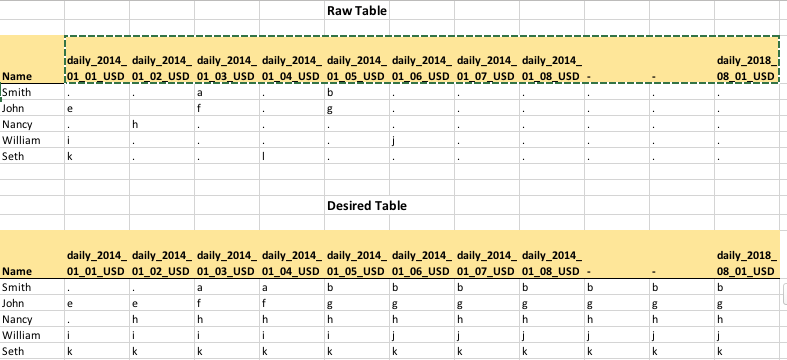This screenshot has height=360, width=787.
Task: Select cell containing 'l' in raw Seth row
Action: [x=292, y=156]
